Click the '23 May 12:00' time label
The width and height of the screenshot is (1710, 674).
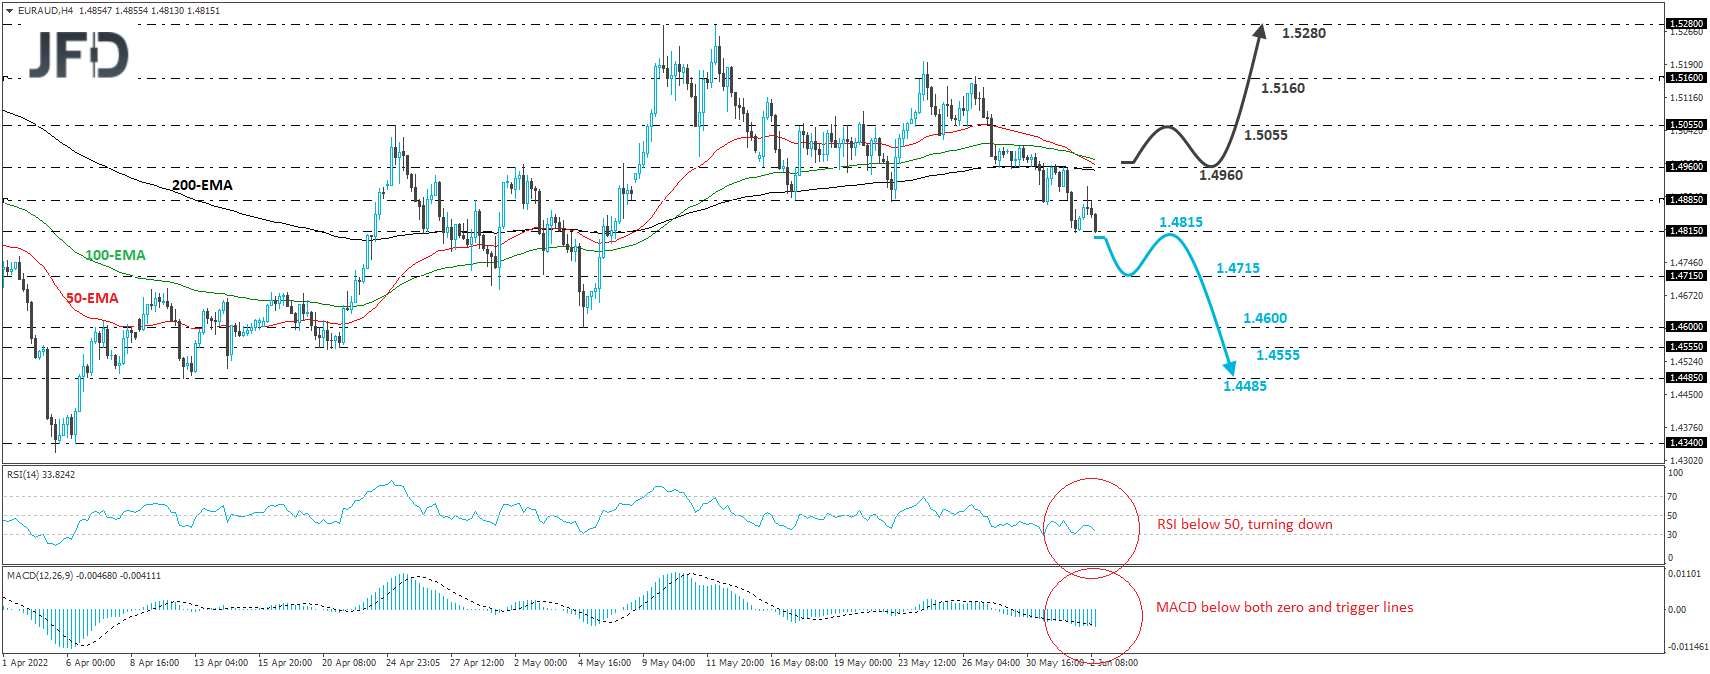click(925, 663)
